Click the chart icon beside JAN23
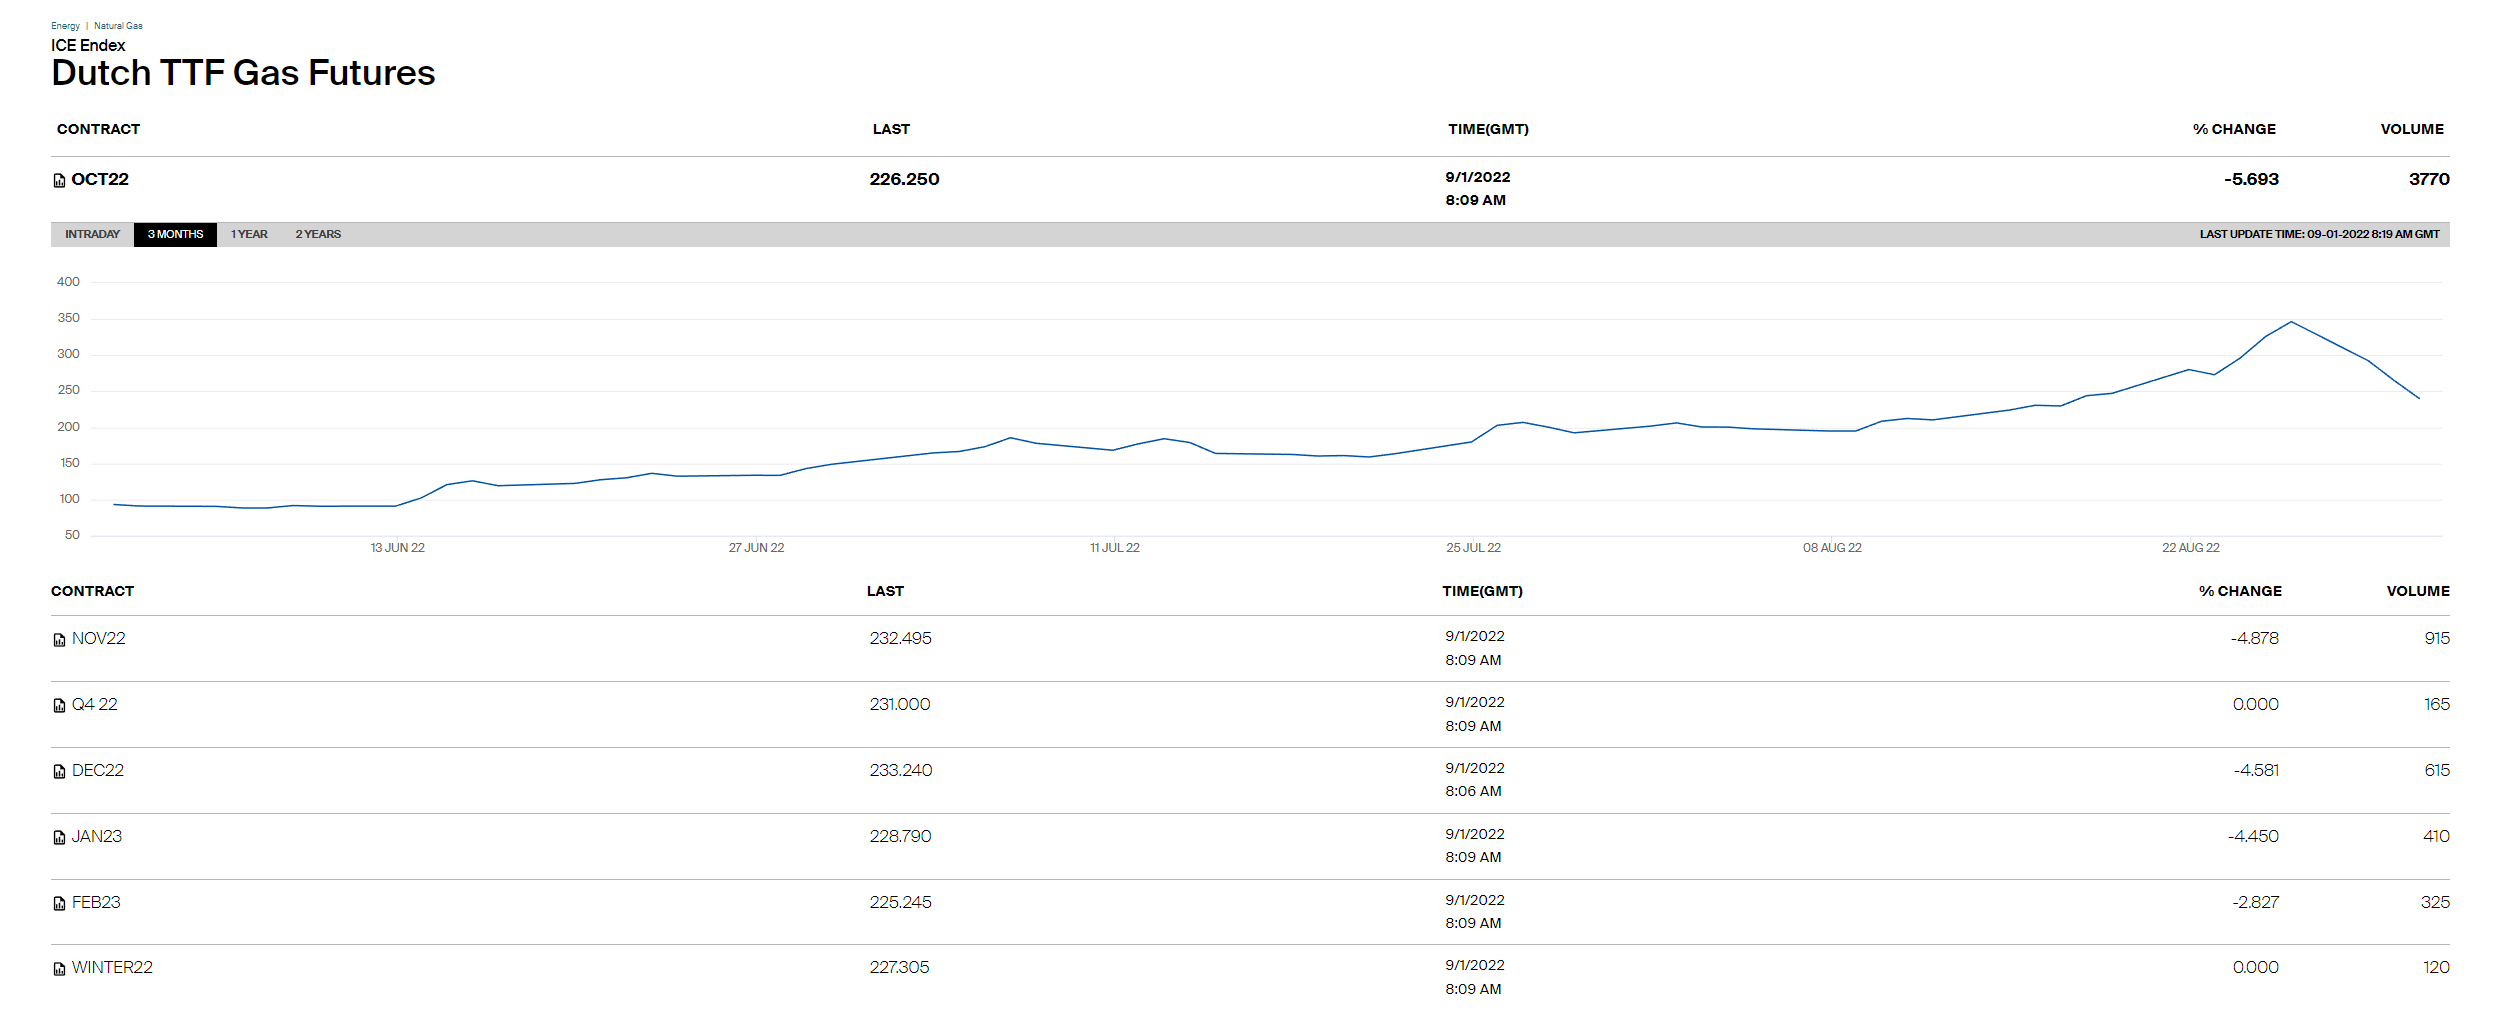This screenshot has width=2507, height=1010. click(59, 838)
